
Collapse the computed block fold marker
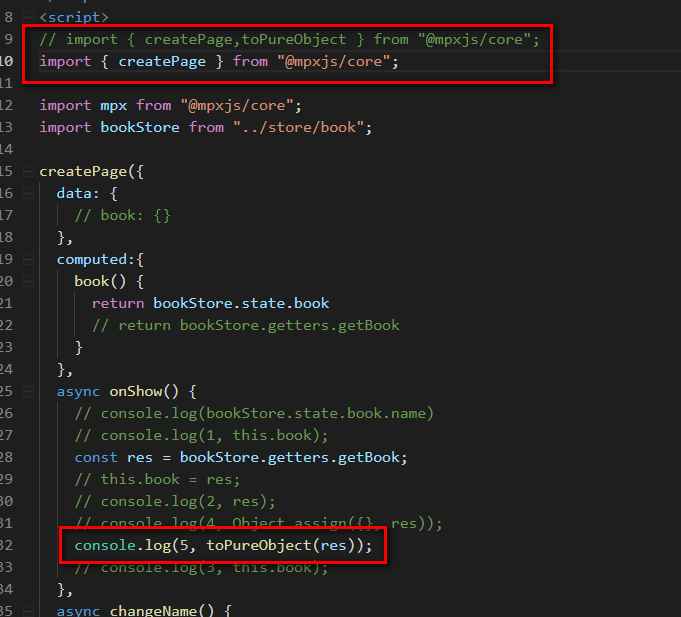click(28, 260)
